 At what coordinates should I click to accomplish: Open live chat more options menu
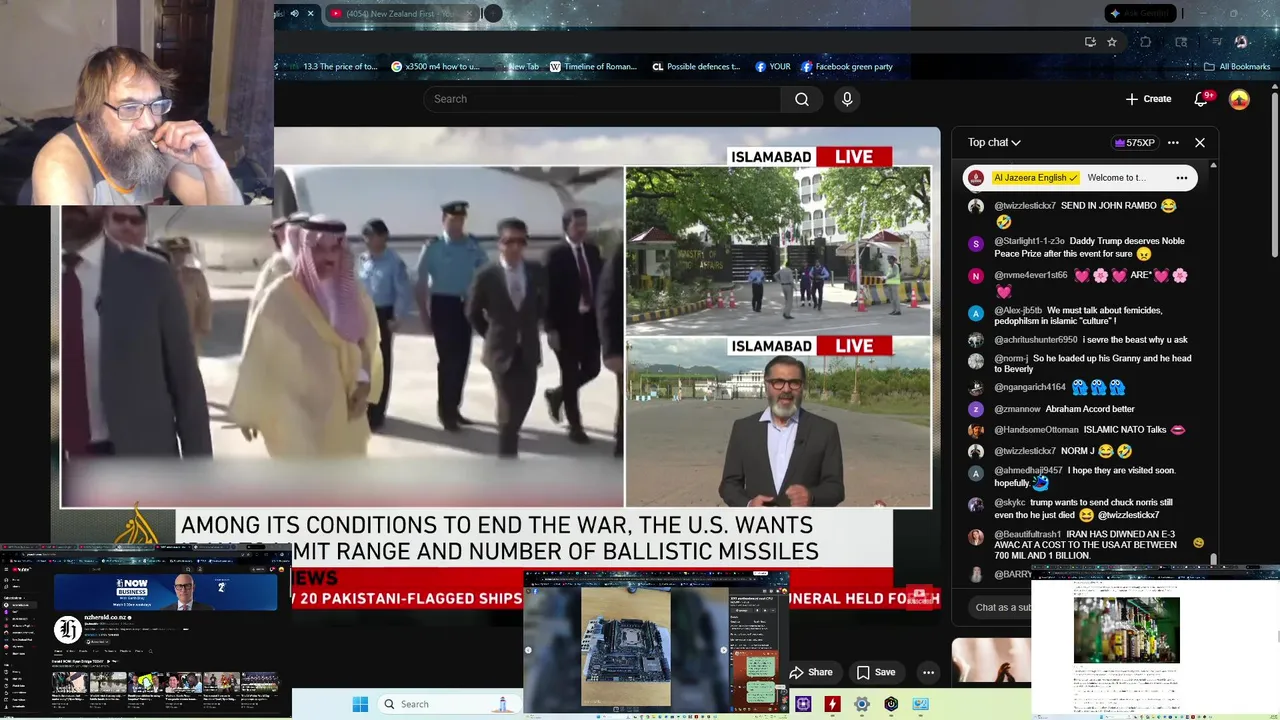click(x=1173, y=142)
